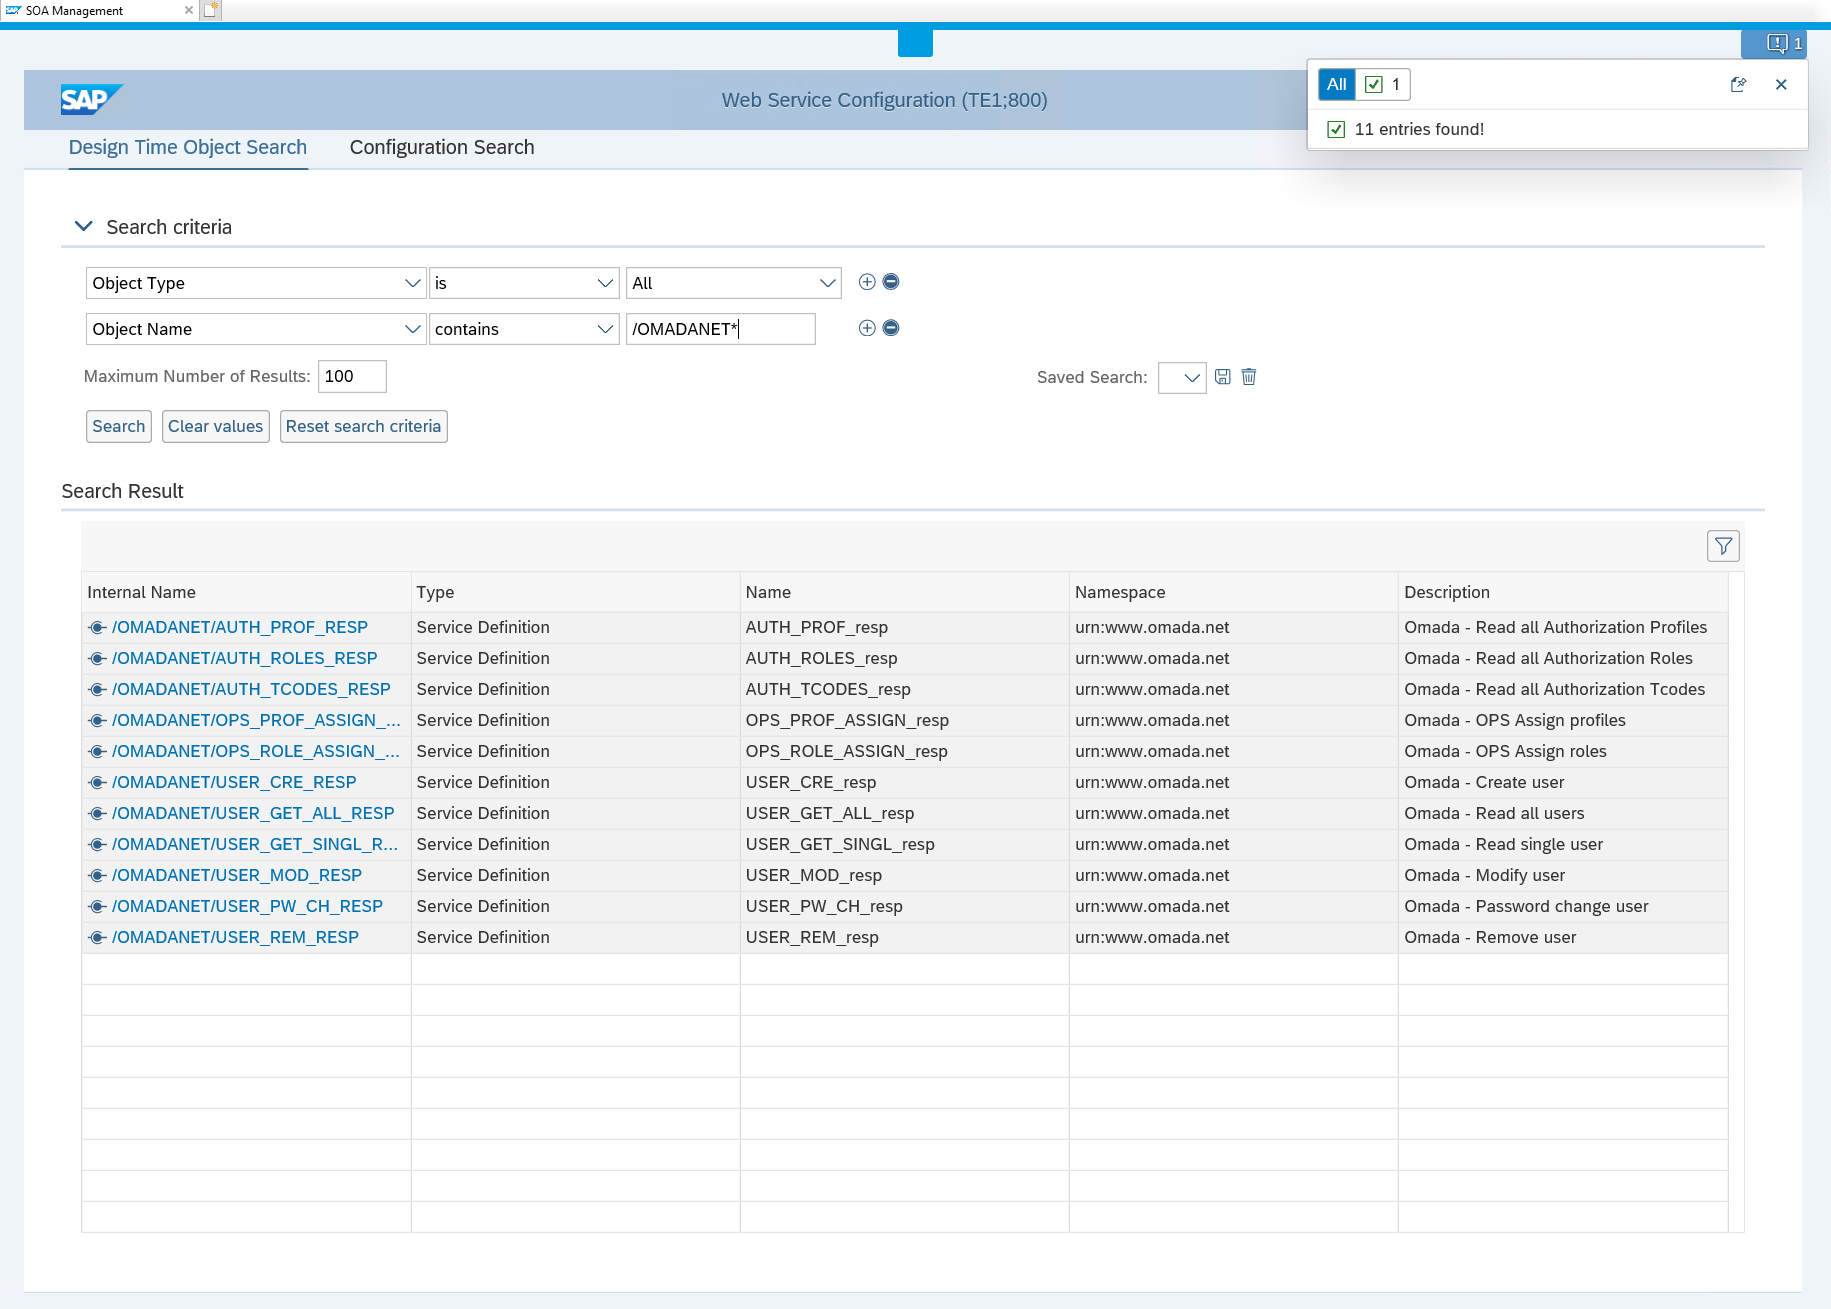The height and width of the screenshot is (1309, 1831).
Task: Add a criterion after the Object Type row
Action: [x=867, y=282]
